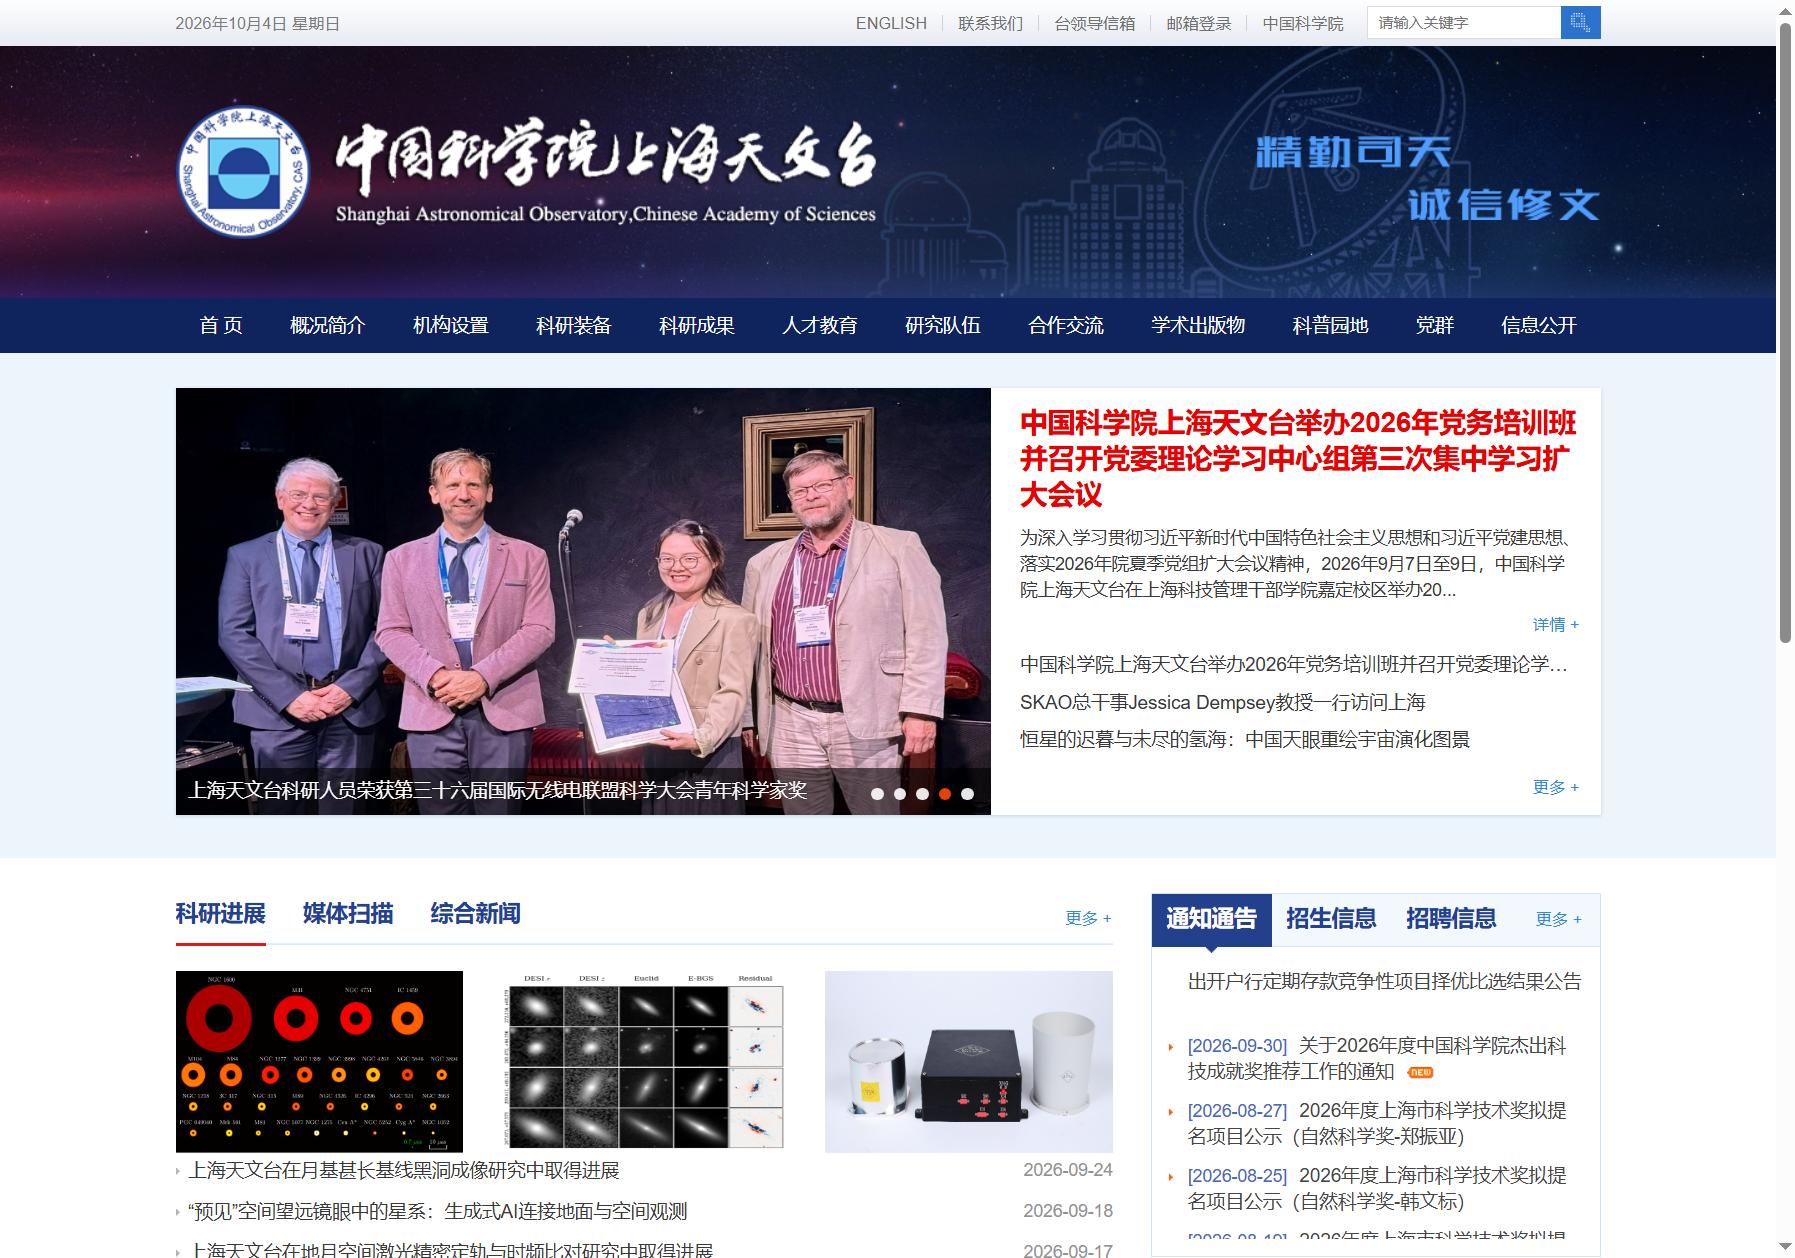The width and height of the screenshot is (1795, 1258).
Task: Click the page vertical scrollbar thumb
Action: (x=1785, y=331)
